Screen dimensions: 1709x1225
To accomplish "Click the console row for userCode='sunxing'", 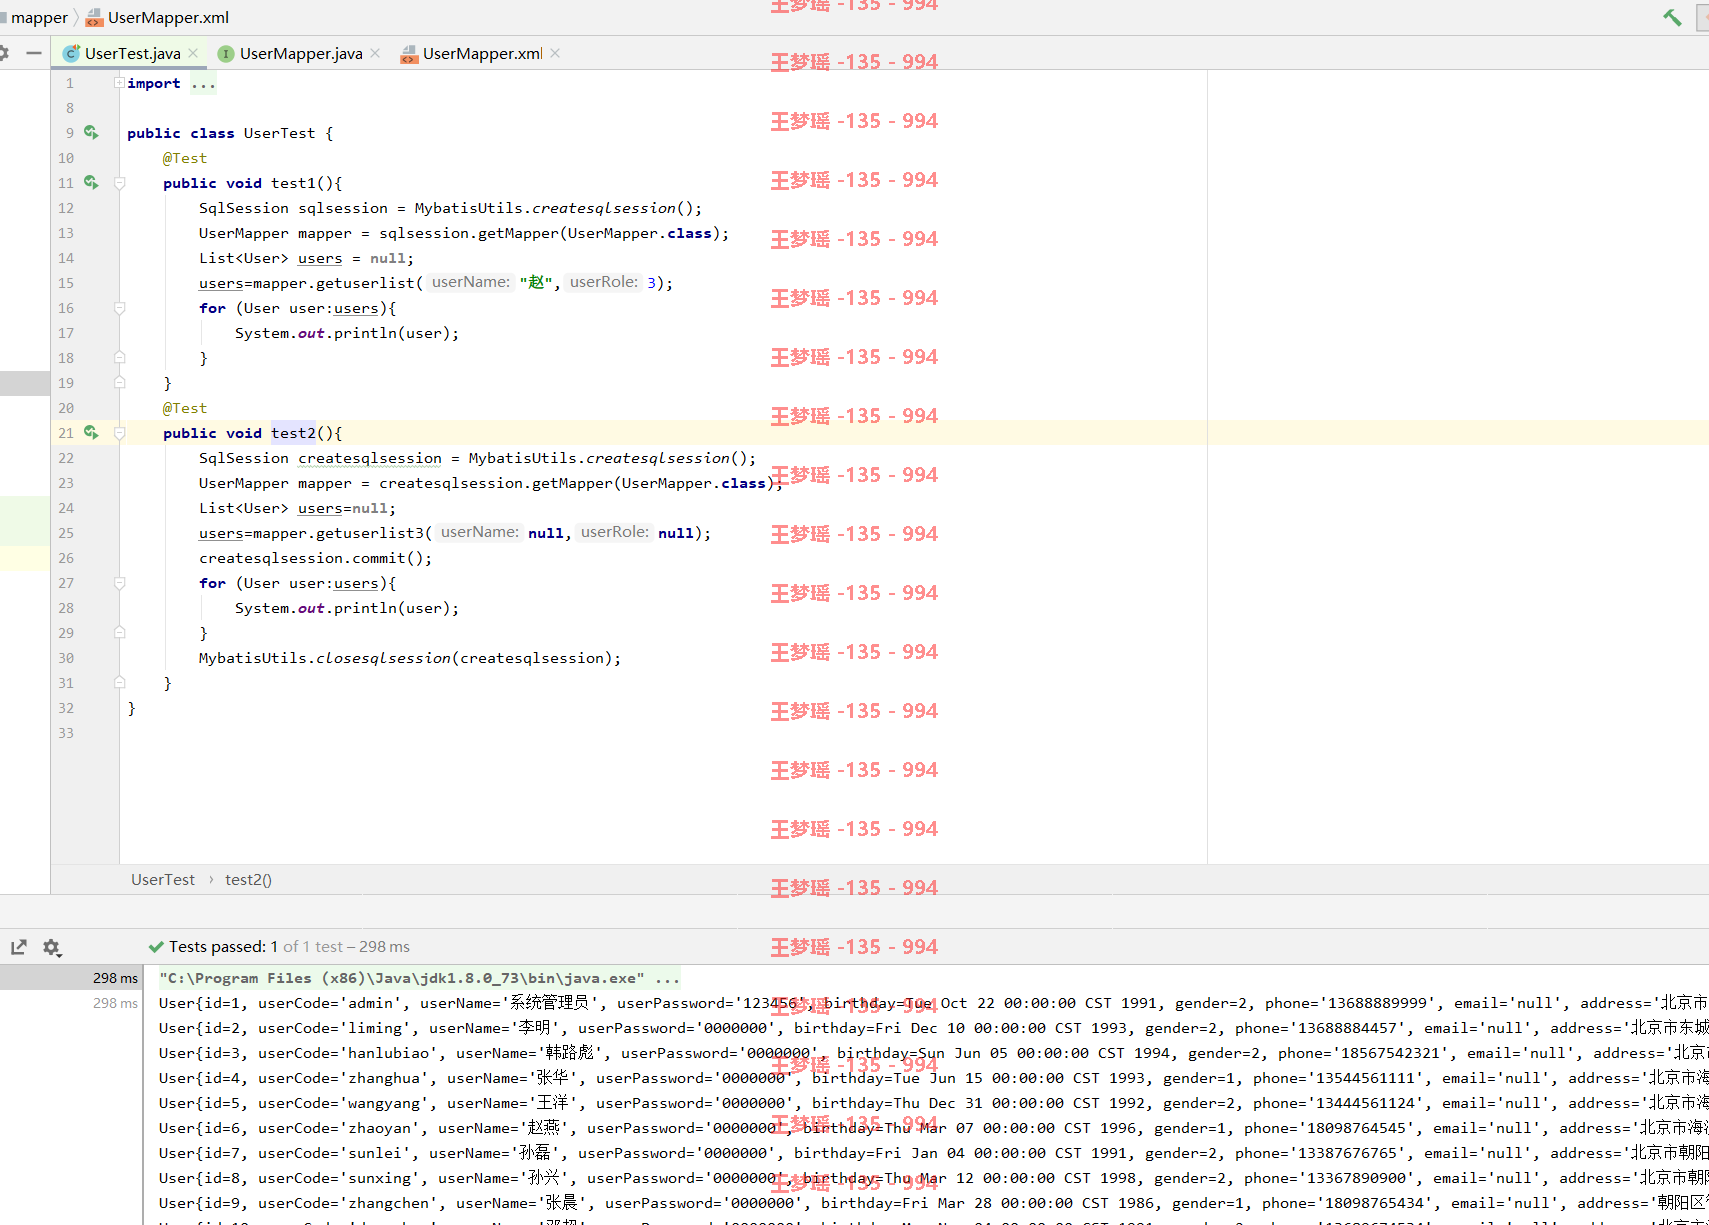I will pyautogui.click(x=933, y=1178).
